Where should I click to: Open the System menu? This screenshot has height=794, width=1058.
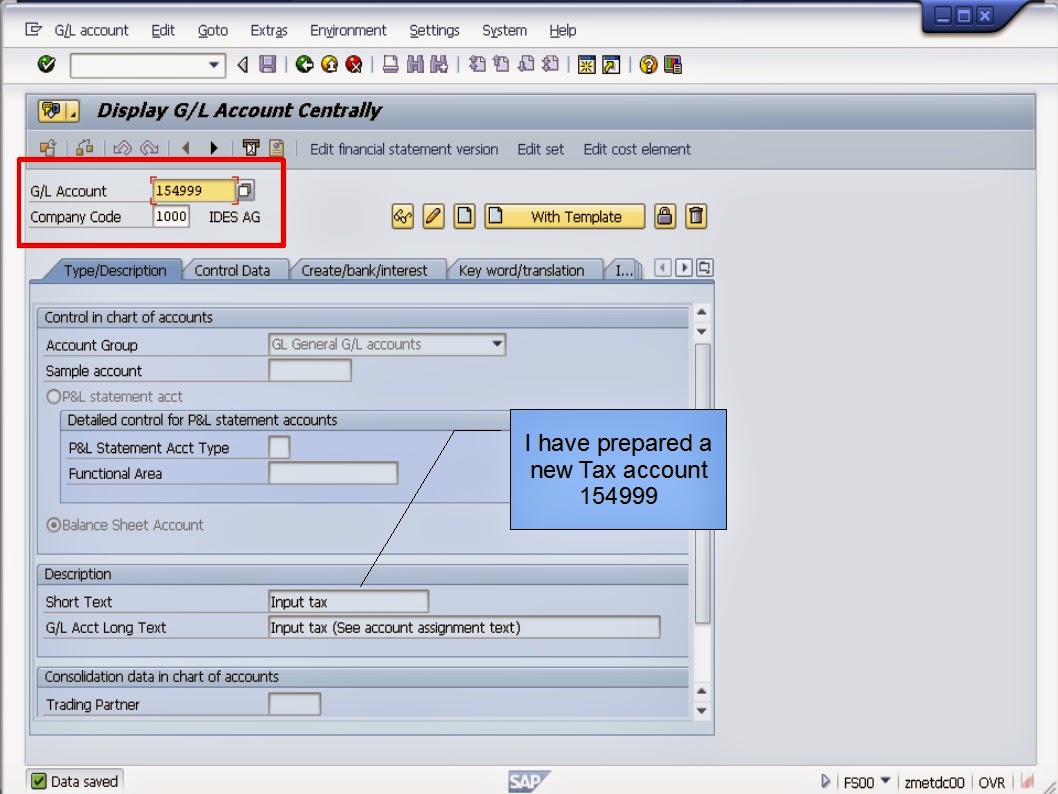[504, 30]
